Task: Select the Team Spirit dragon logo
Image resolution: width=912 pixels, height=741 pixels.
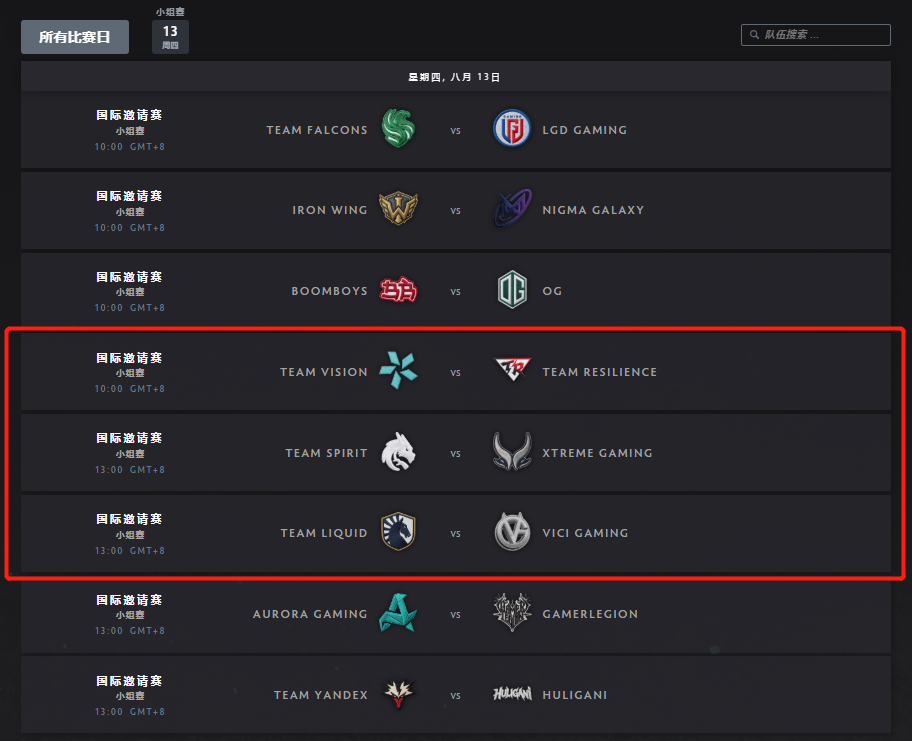Action: pos(398,451)
